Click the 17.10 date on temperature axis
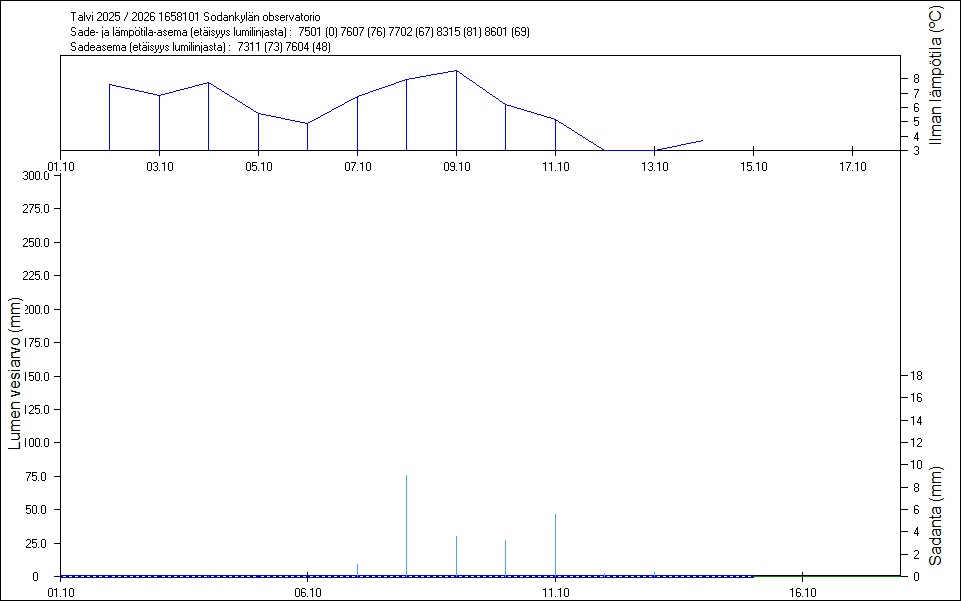 point(851,166)
